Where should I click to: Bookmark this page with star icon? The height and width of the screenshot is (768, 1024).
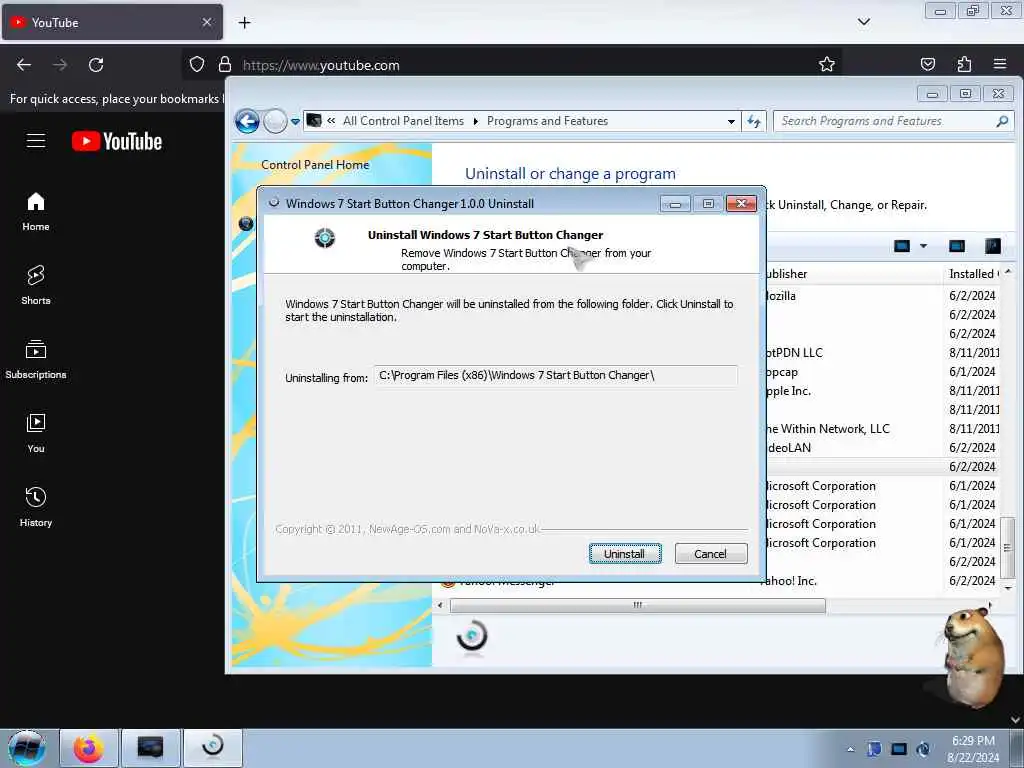[827, 64]
